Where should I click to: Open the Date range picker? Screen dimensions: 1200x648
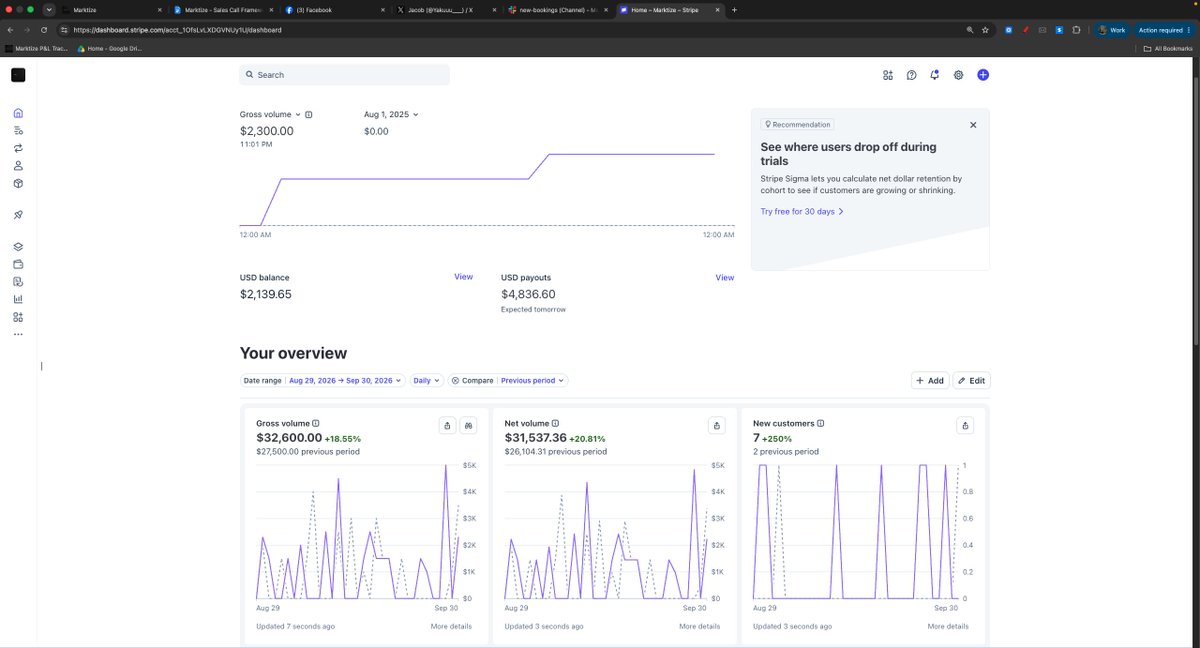pyautogui.click(x=323, y=381)
